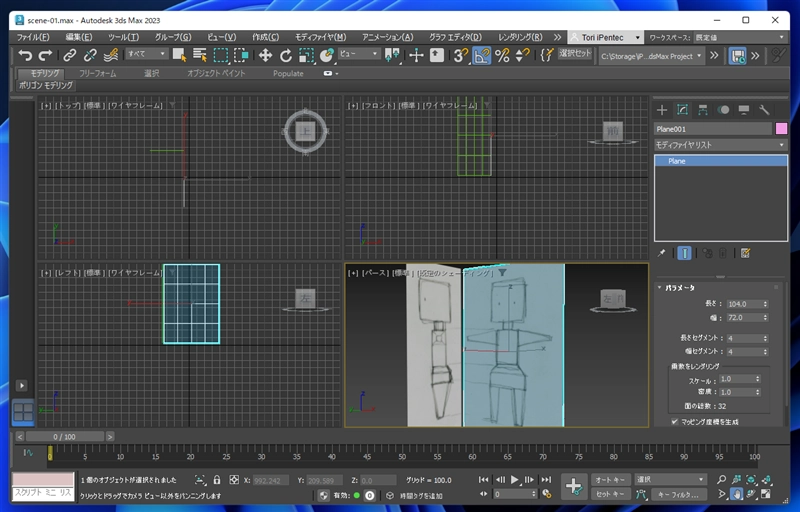Activate the Select and Move tool
Image resolution: width=800 pixels, height=512 pixels.
coord(265,55)
